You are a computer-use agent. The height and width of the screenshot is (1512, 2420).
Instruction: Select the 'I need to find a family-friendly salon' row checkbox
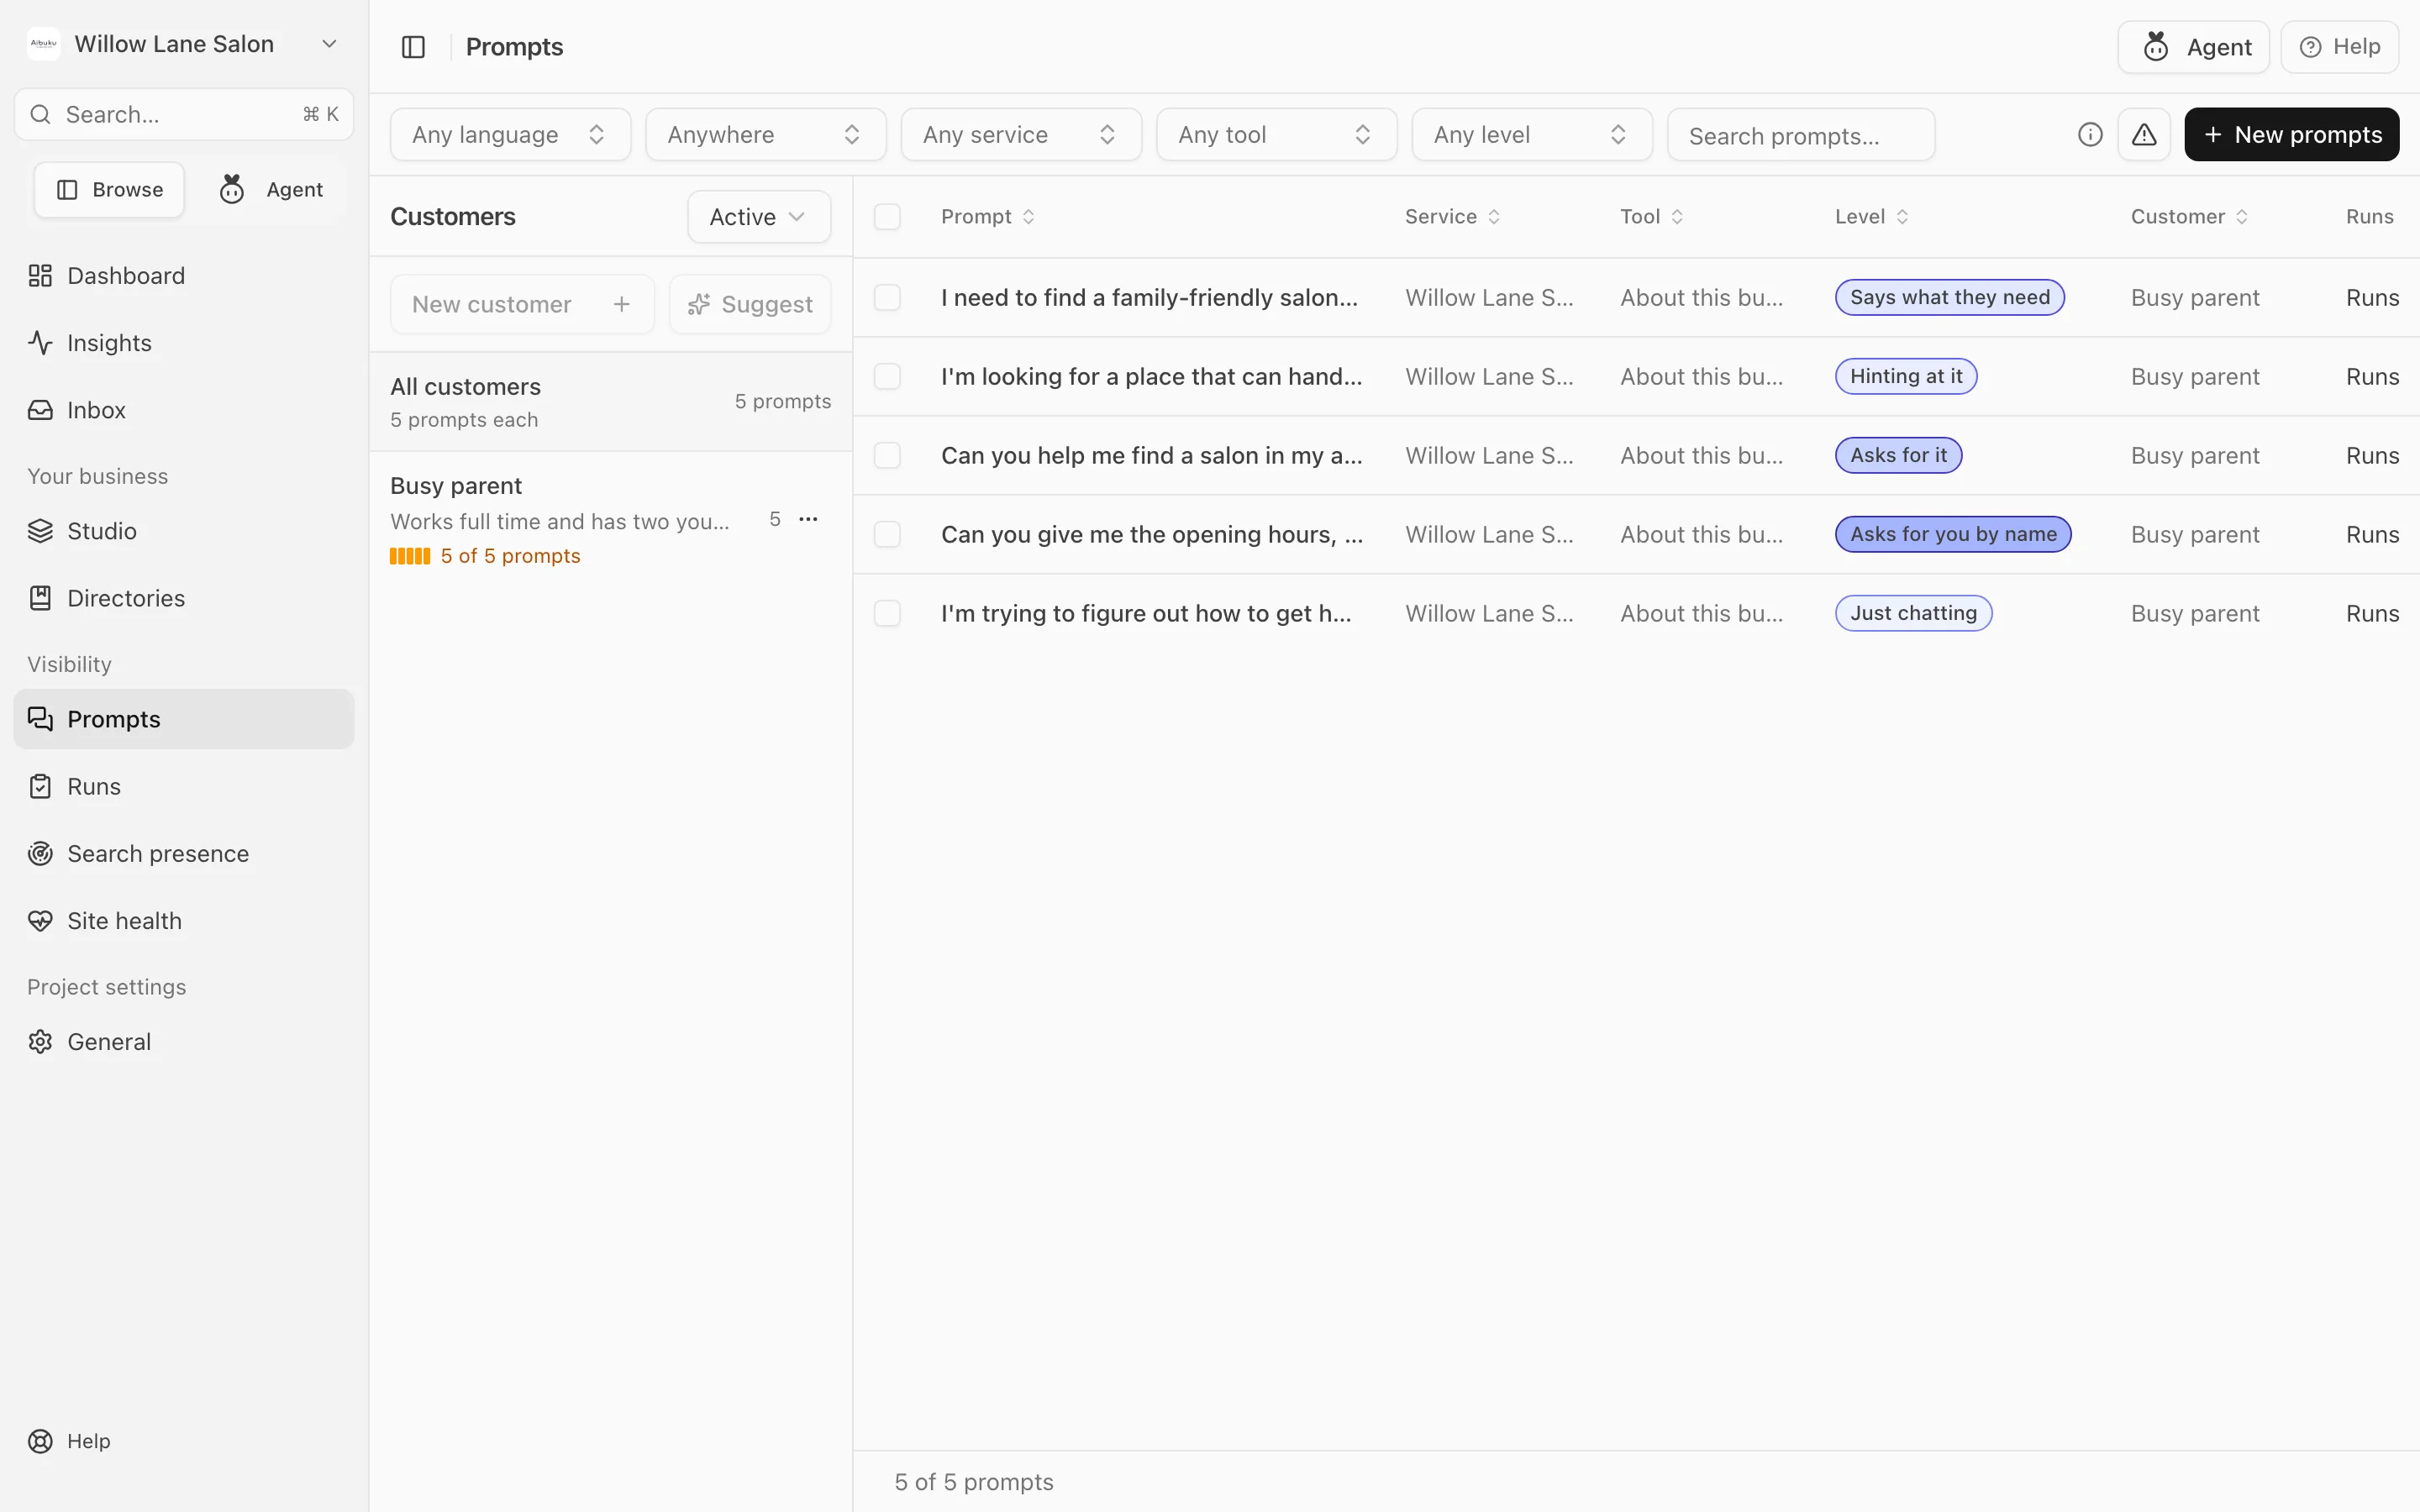point(887,297)
